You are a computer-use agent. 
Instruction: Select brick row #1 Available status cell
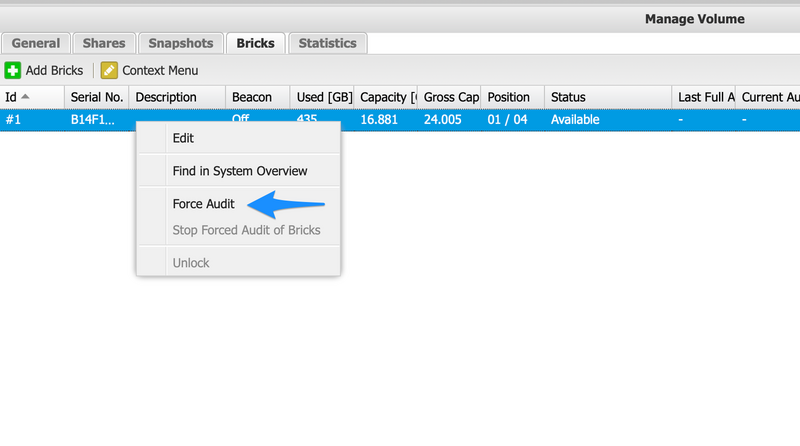click(x=575, y=120)
